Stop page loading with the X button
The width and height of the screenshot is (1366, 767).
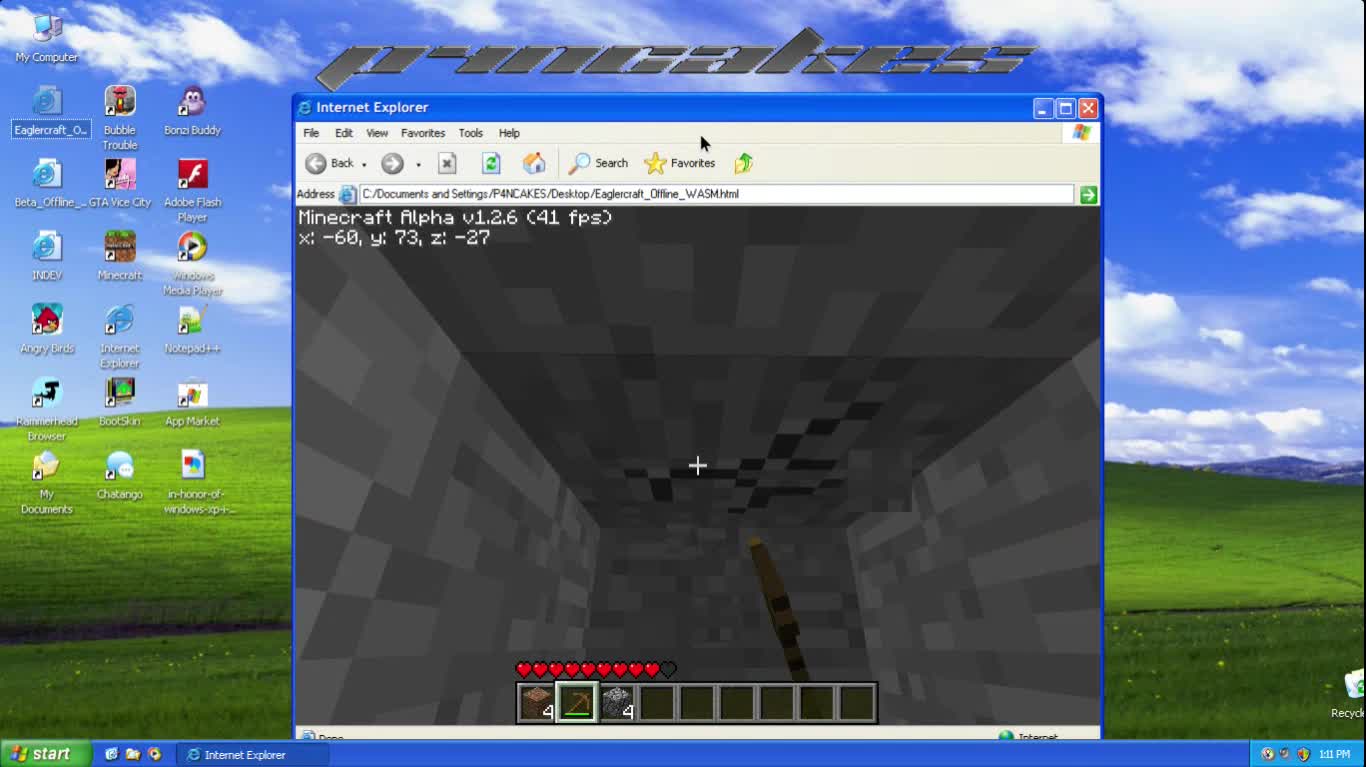447,163
